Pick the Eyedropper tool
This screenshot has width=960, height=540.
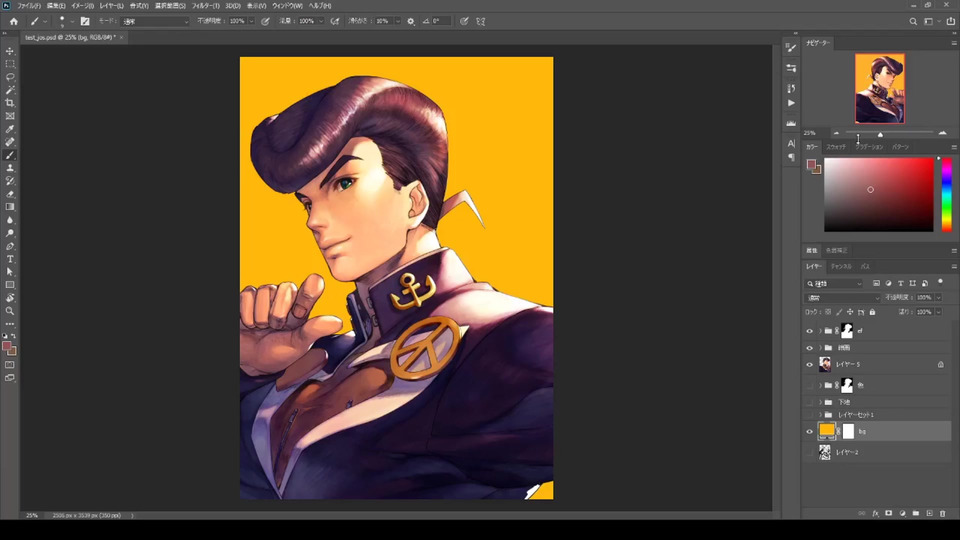(10, 129)
